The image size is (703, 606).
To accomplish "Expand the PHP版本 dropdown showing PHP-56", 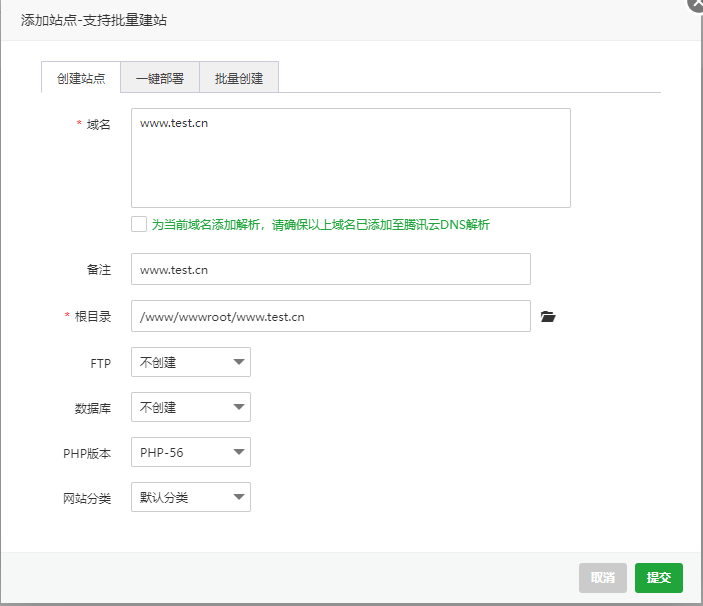I will 191,452.
